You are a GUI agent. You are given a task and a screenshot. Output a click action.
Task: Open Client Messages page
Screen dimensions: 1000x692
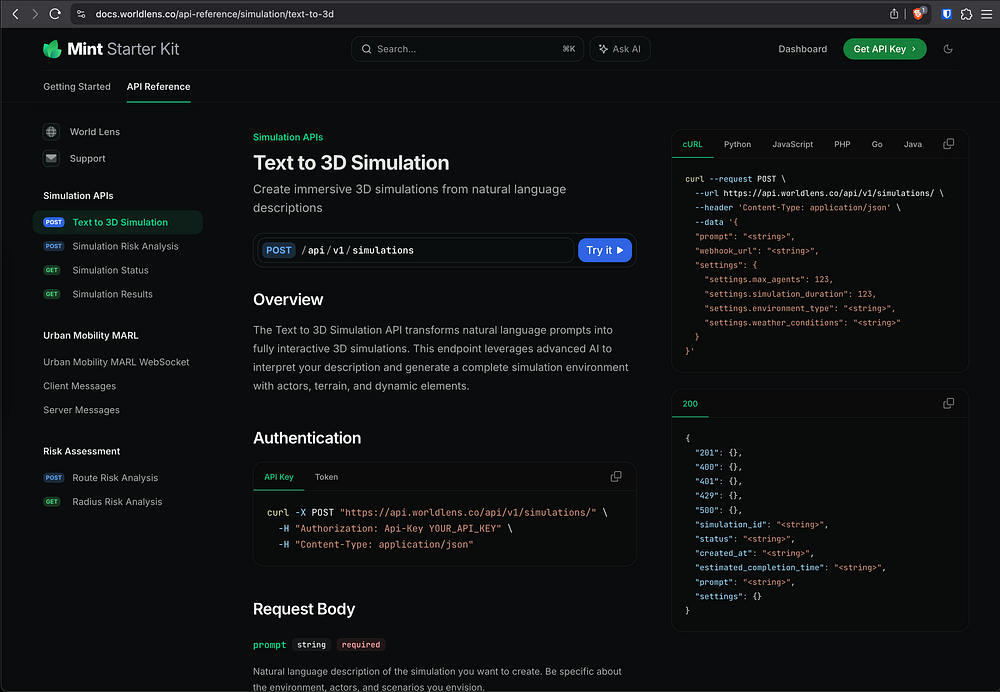click(80, 386)
